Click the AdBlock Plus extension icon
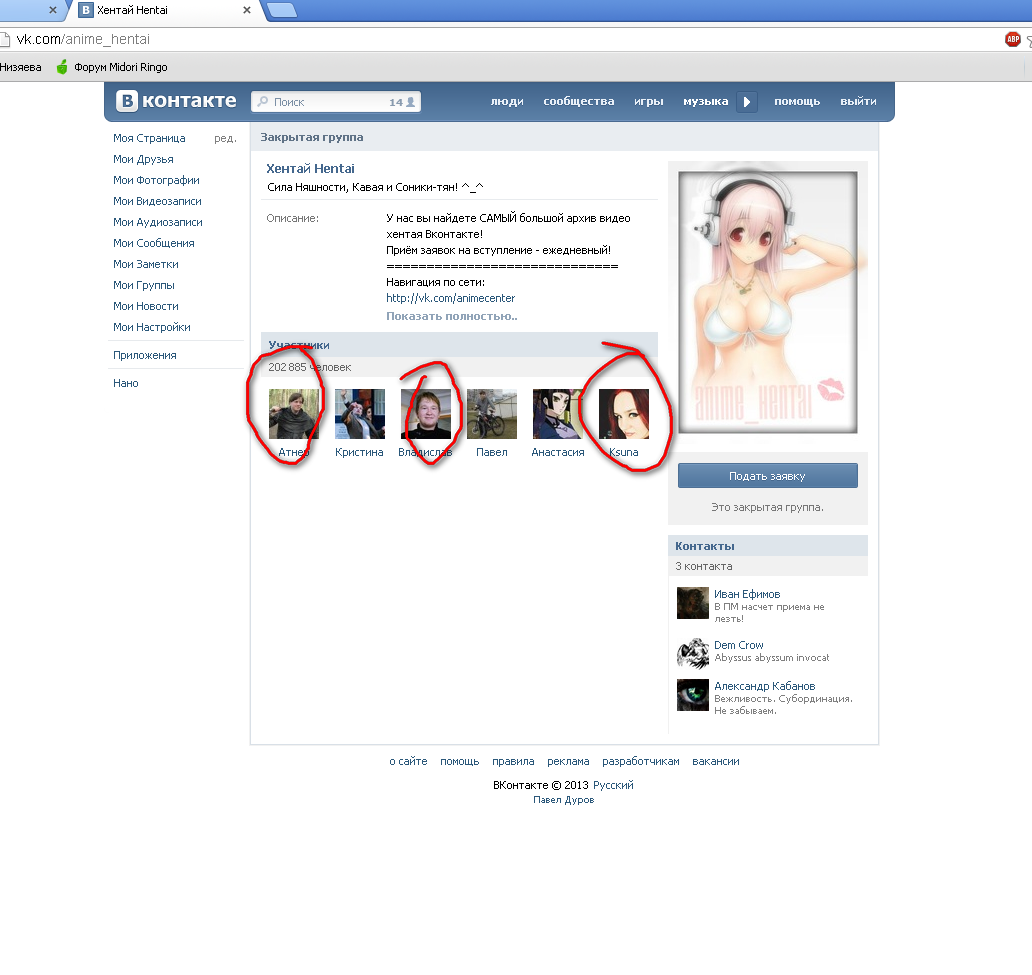The image size is (1032, 975). tap(1013, 40)
